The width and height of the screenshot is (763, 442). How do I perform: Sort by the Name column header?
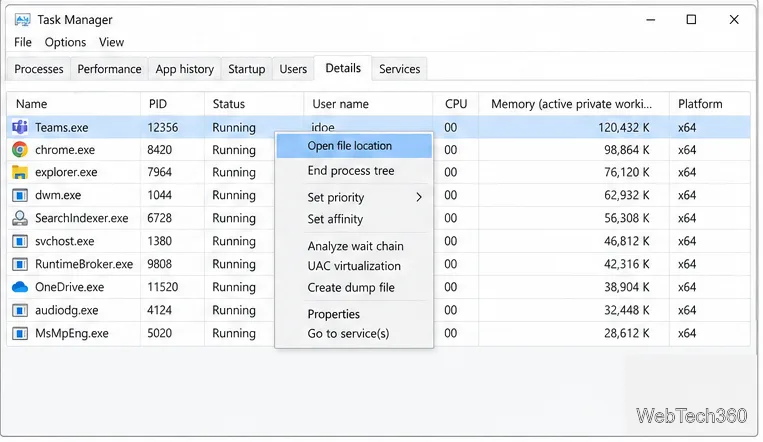[x=74, y=104]
